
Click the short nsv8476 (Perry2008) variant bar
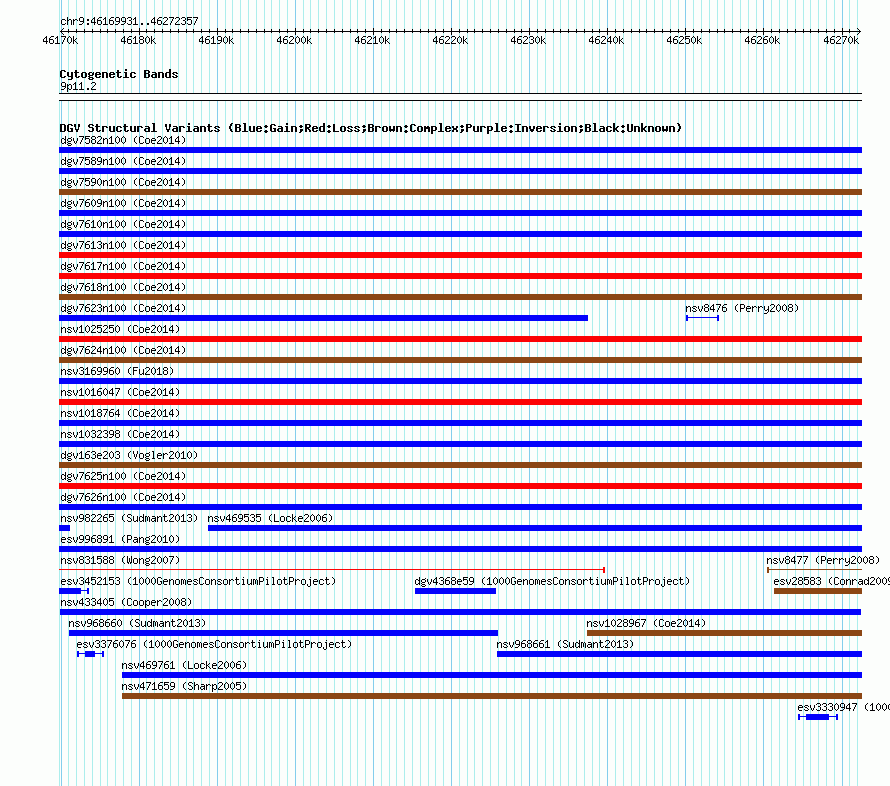(702, 318)
